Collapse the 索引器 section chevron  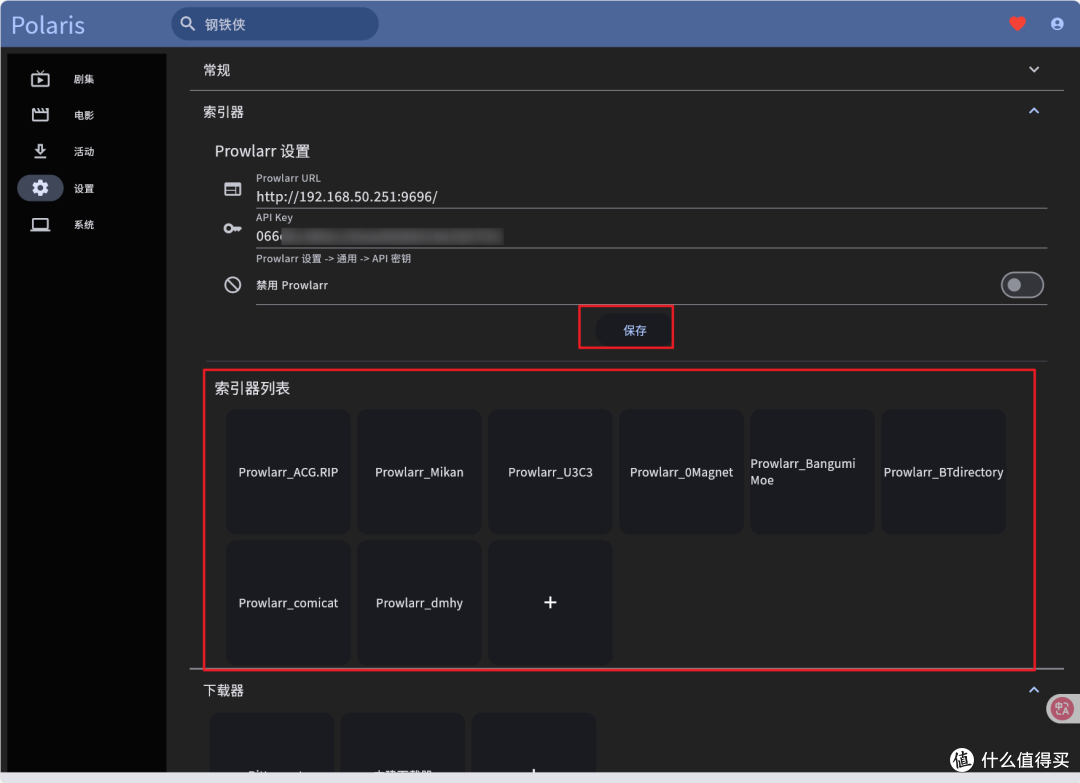(1034, 111)
